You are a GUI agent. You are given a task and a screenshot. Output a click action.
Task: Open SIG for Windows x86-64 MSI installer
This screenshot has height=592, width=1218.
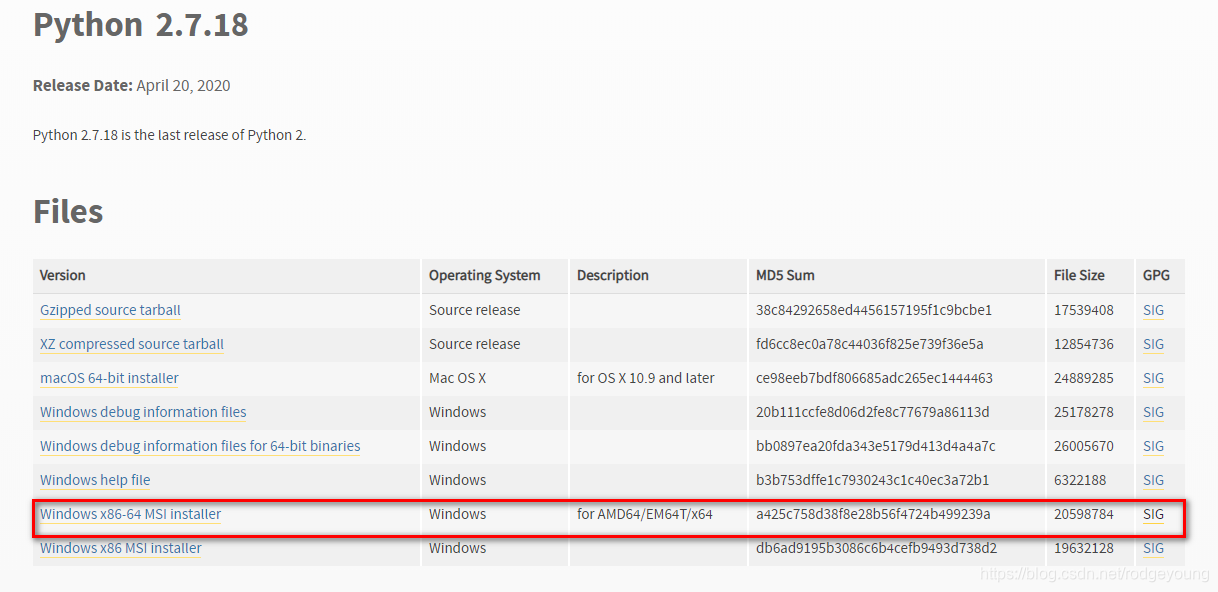pyautogui.click(x=1153, y=514)
